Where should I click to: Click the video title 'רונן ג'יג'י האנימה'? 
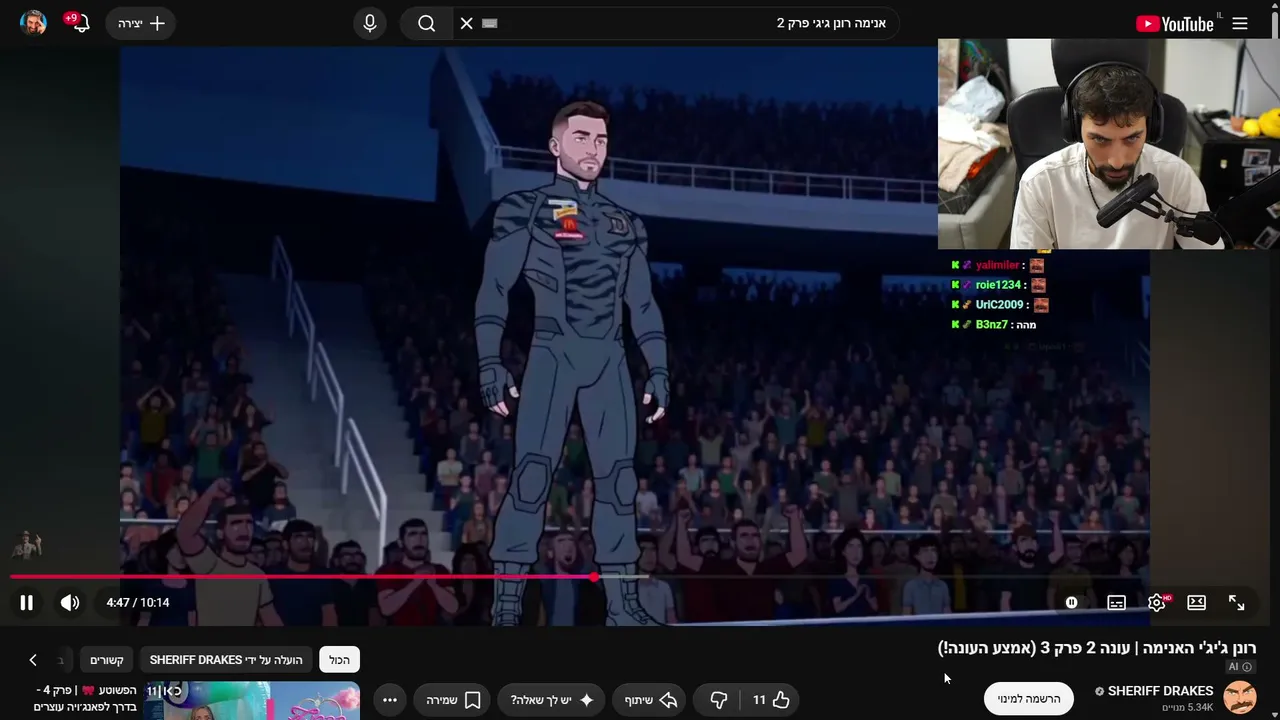coord(1097,648)
